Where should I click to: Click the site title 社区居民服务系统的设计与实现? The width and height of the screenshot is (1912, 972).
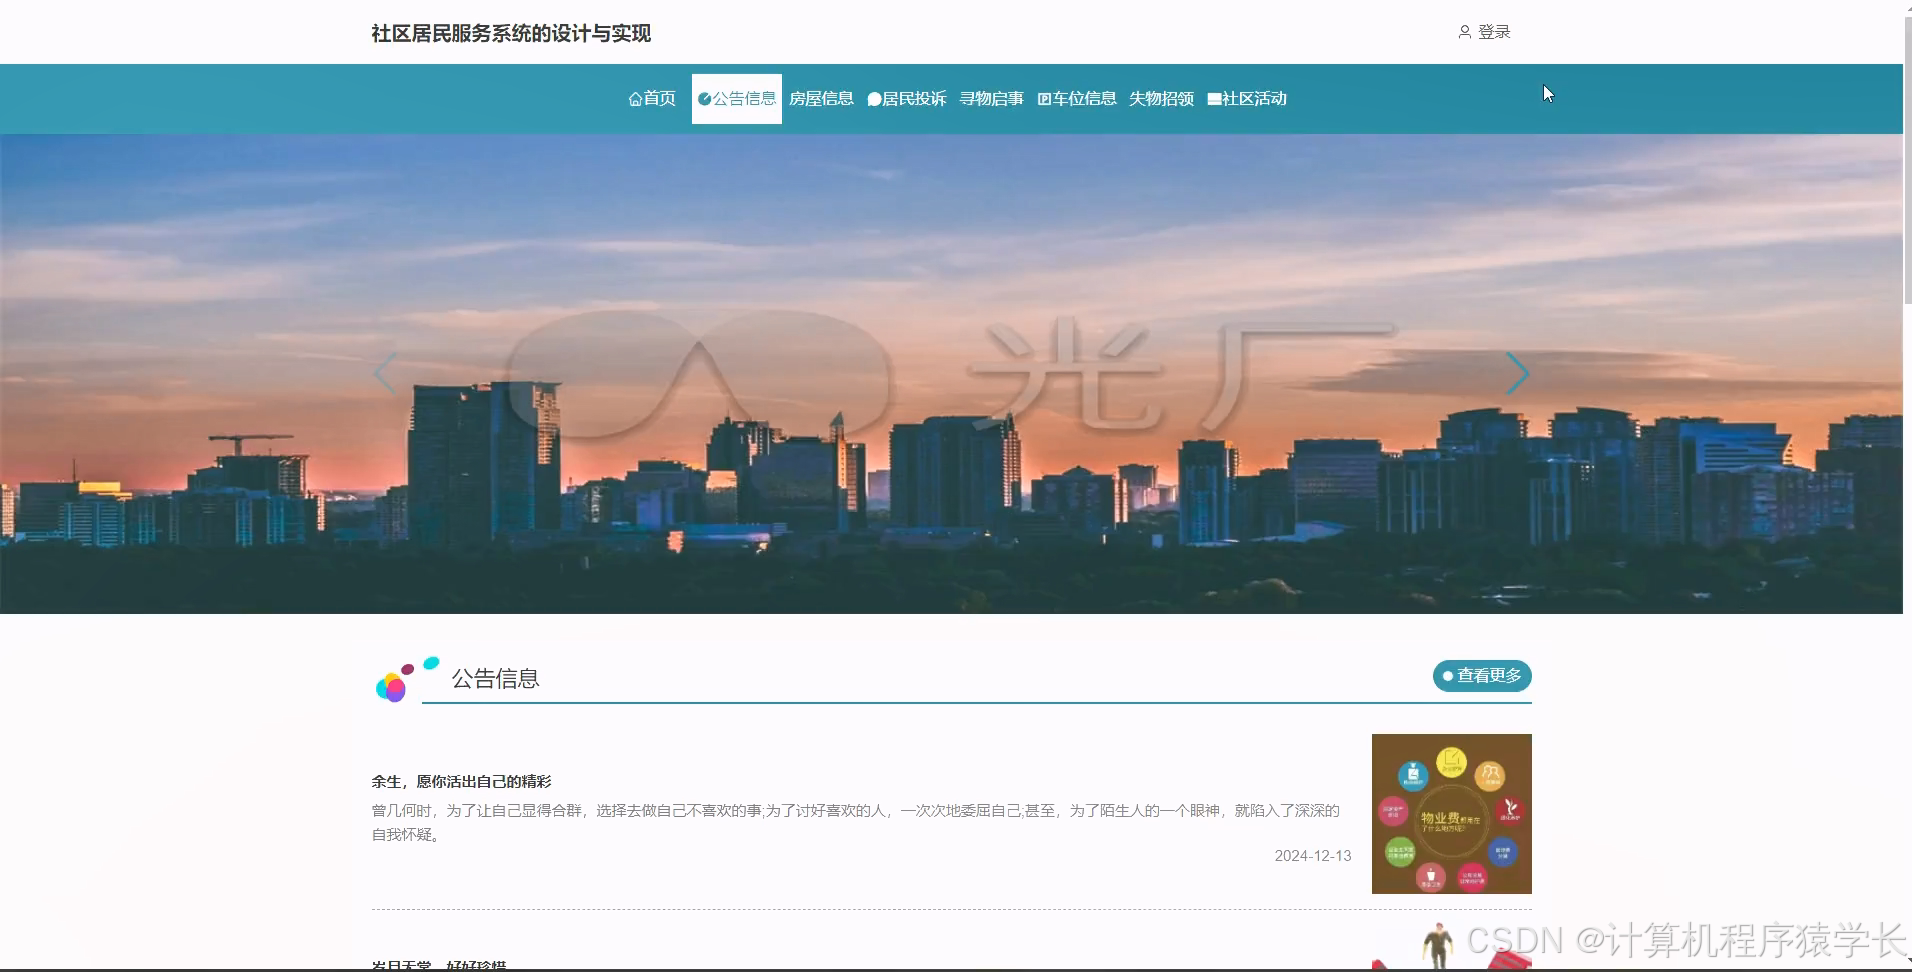click(510, 33)
